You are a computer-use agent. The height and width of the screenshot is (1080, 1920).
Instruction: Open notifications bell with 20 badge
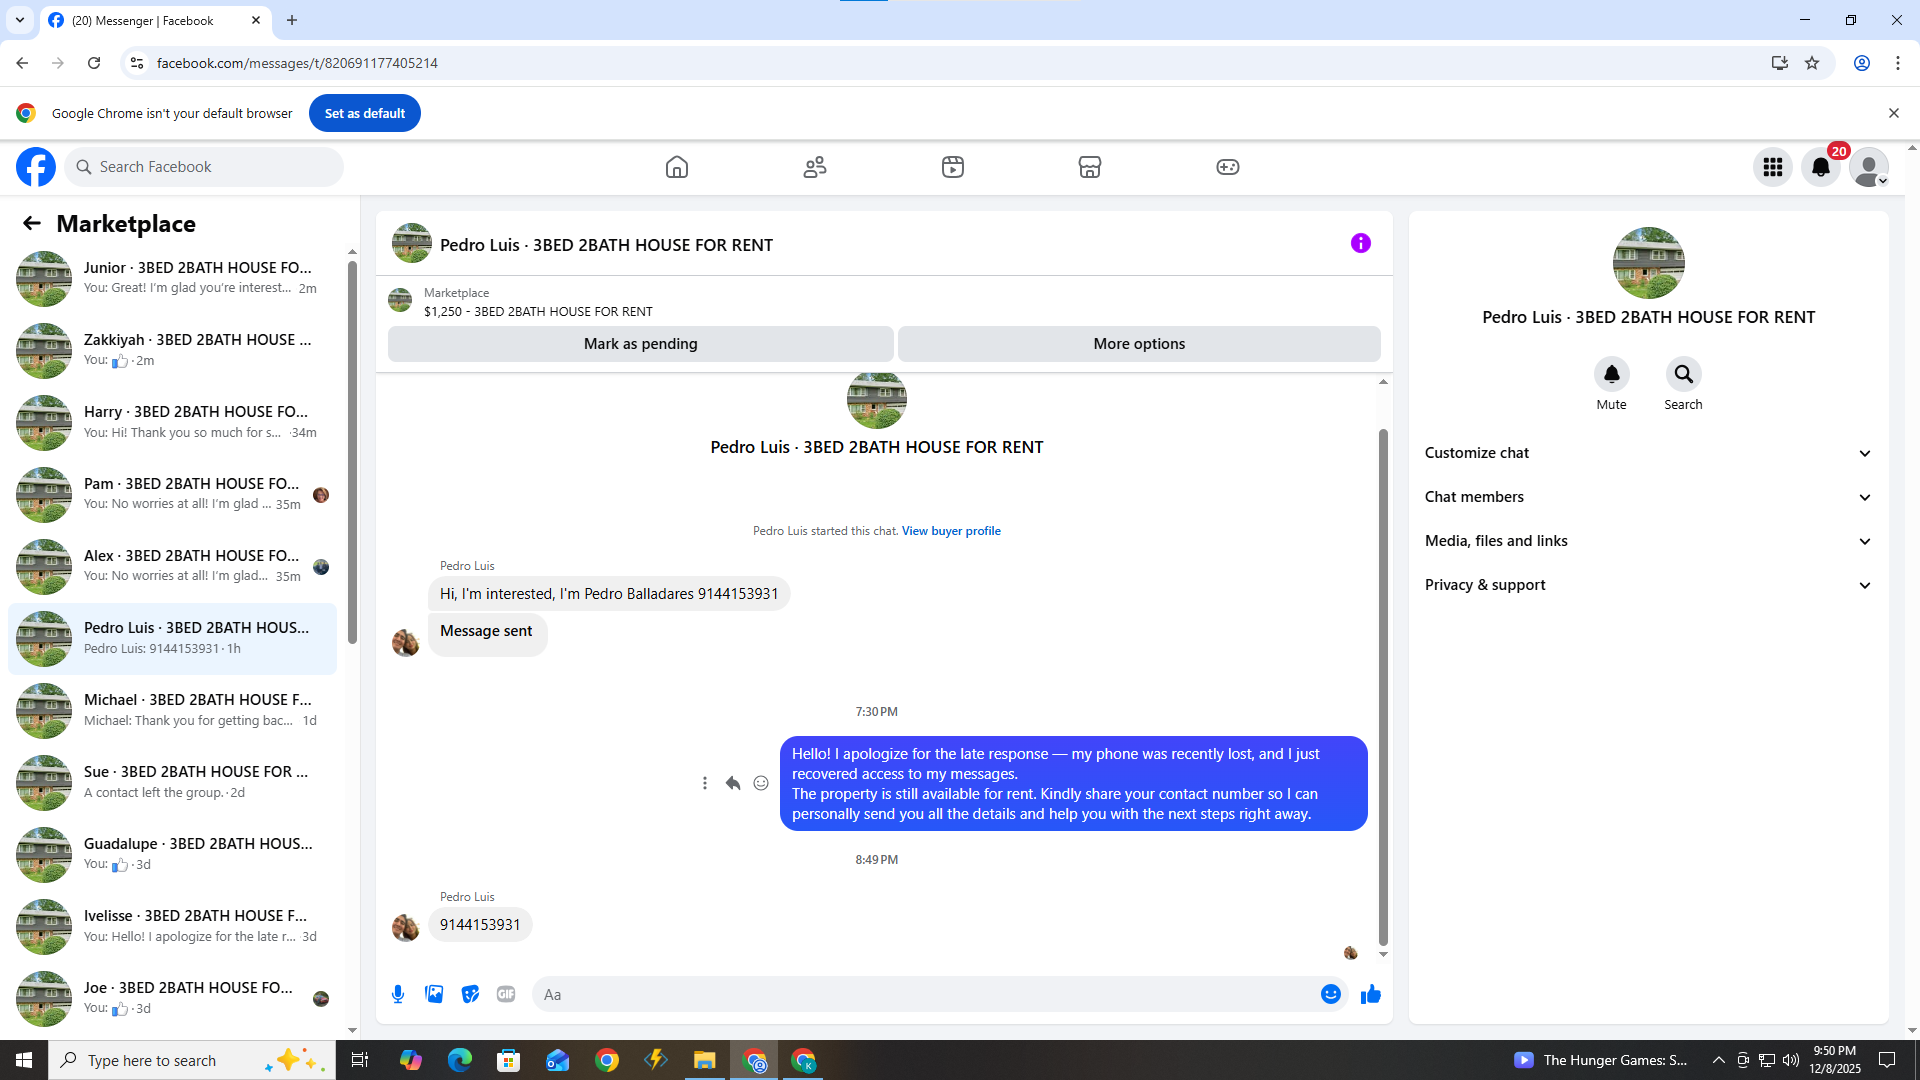[1821, 167]
